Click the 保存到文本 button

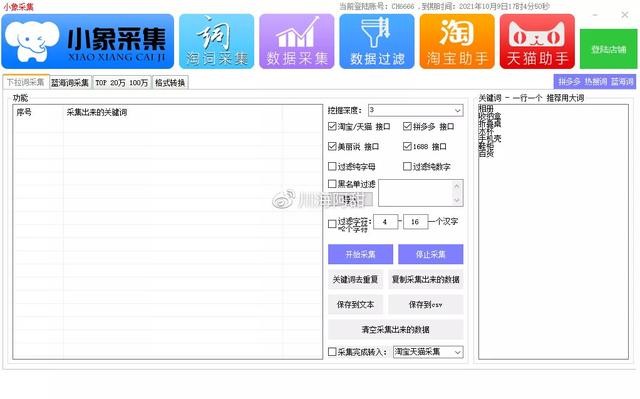355,304
